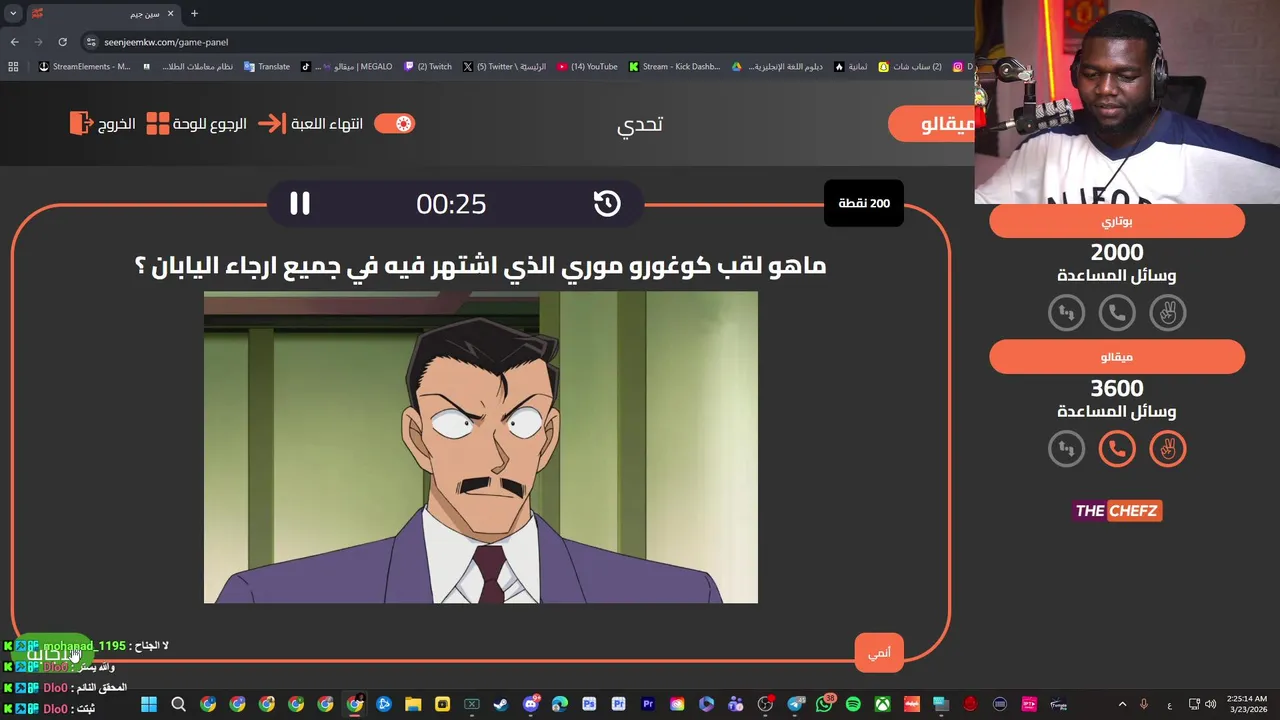Click the microphone icon in system tray
The width and height of the screenshot is (1280, 720).
(x=1144, y=704)
